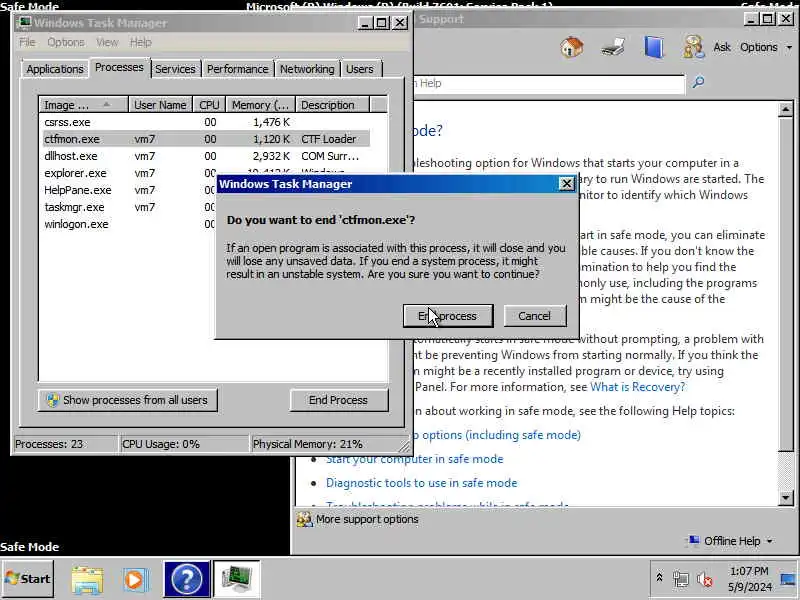Click the Search Help input field
The image size is (800, 600).
click(549, 83)
